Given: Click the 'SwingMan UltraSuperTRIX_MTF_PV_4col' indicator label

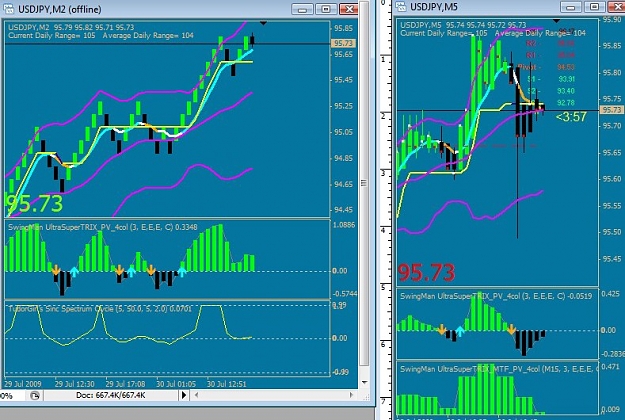Looking at the screenshot, I should pos(499,369).
